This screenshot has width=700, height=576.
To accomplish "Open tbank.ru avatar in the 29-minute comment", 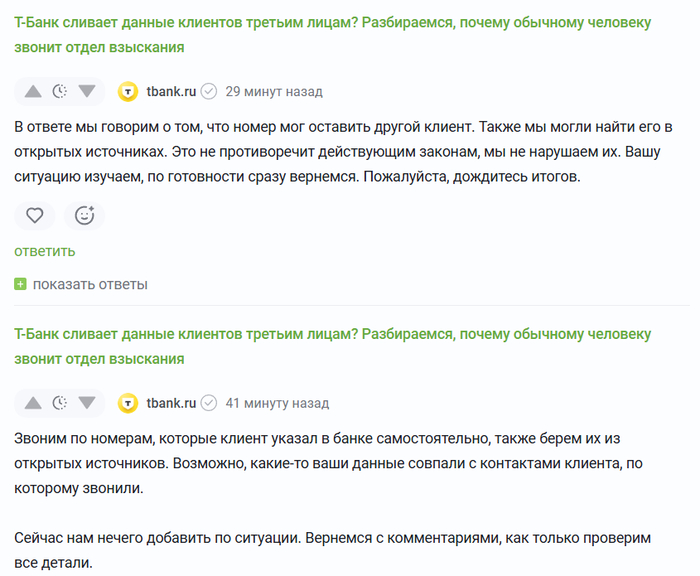I will [128, 92].
